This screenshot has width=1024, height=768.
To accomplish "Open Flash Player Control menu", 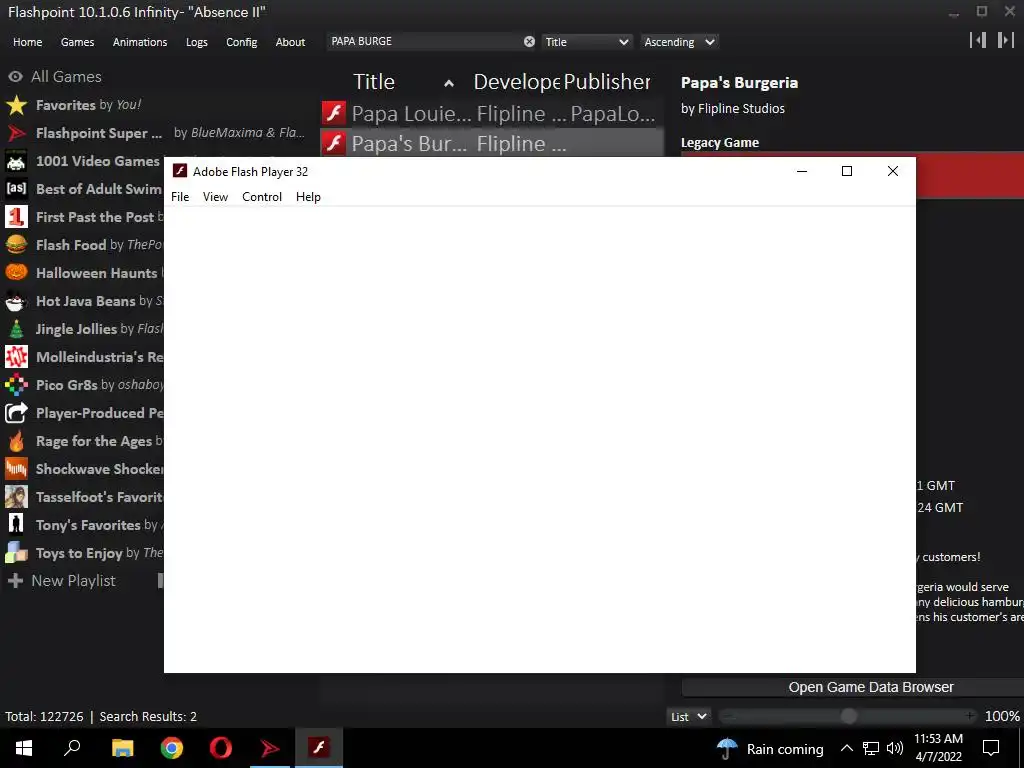I will 262,197.
